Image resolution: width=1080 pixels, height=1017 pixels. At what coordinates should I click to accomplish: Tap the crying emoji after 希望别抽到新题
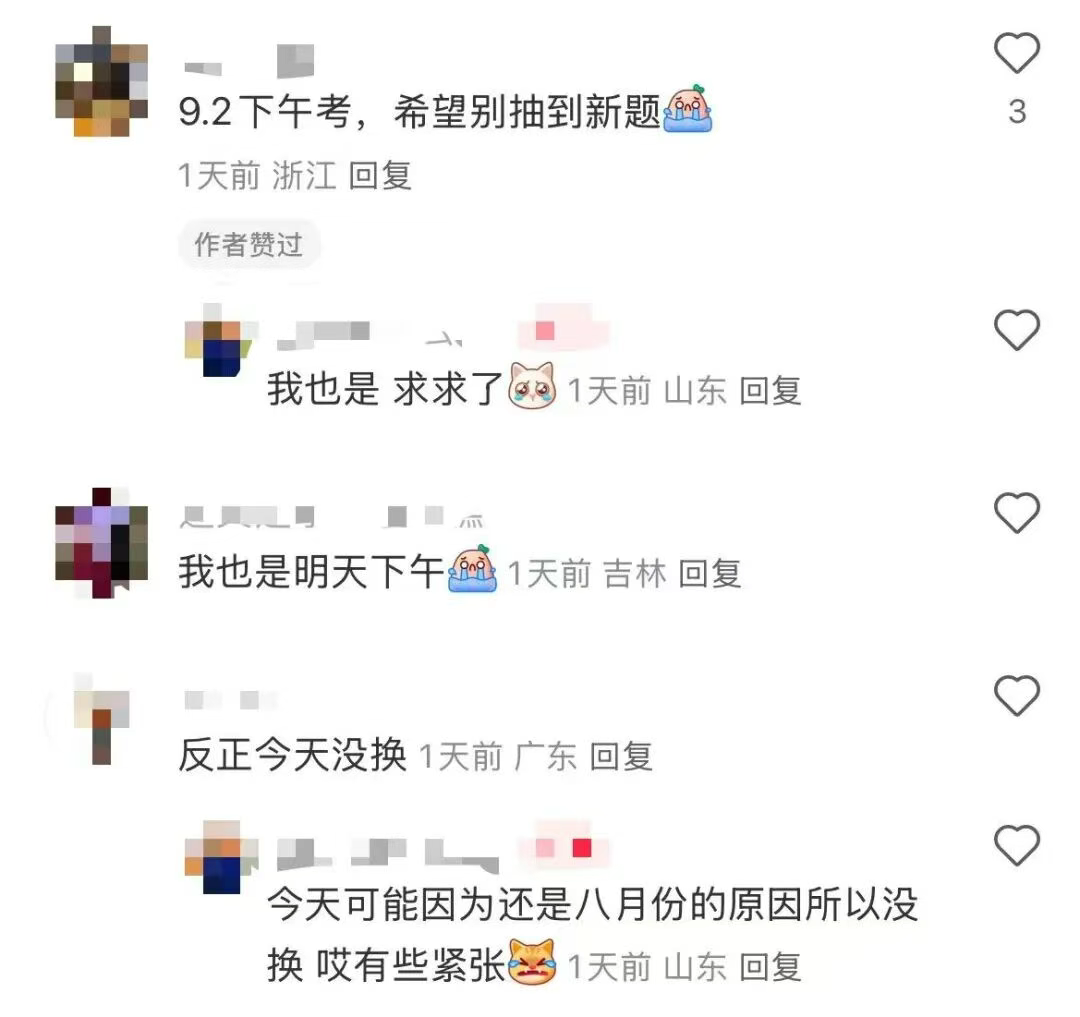(687, 109)
